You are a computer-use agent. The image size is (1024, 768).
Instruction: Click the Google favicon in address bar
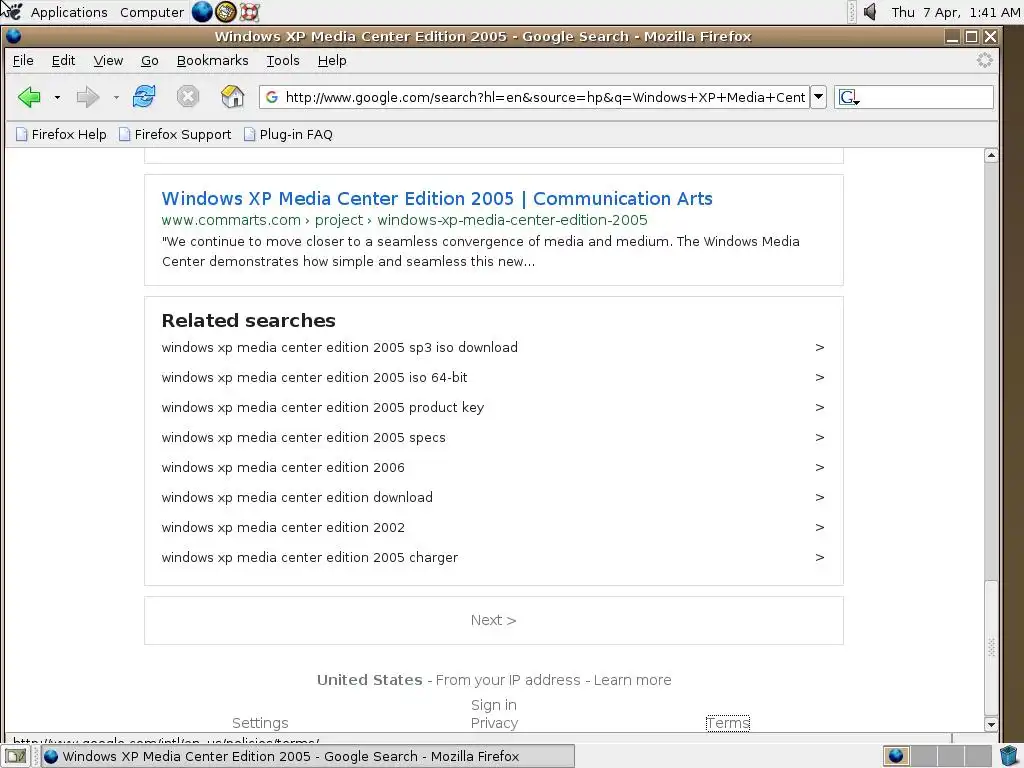[272, 97]
